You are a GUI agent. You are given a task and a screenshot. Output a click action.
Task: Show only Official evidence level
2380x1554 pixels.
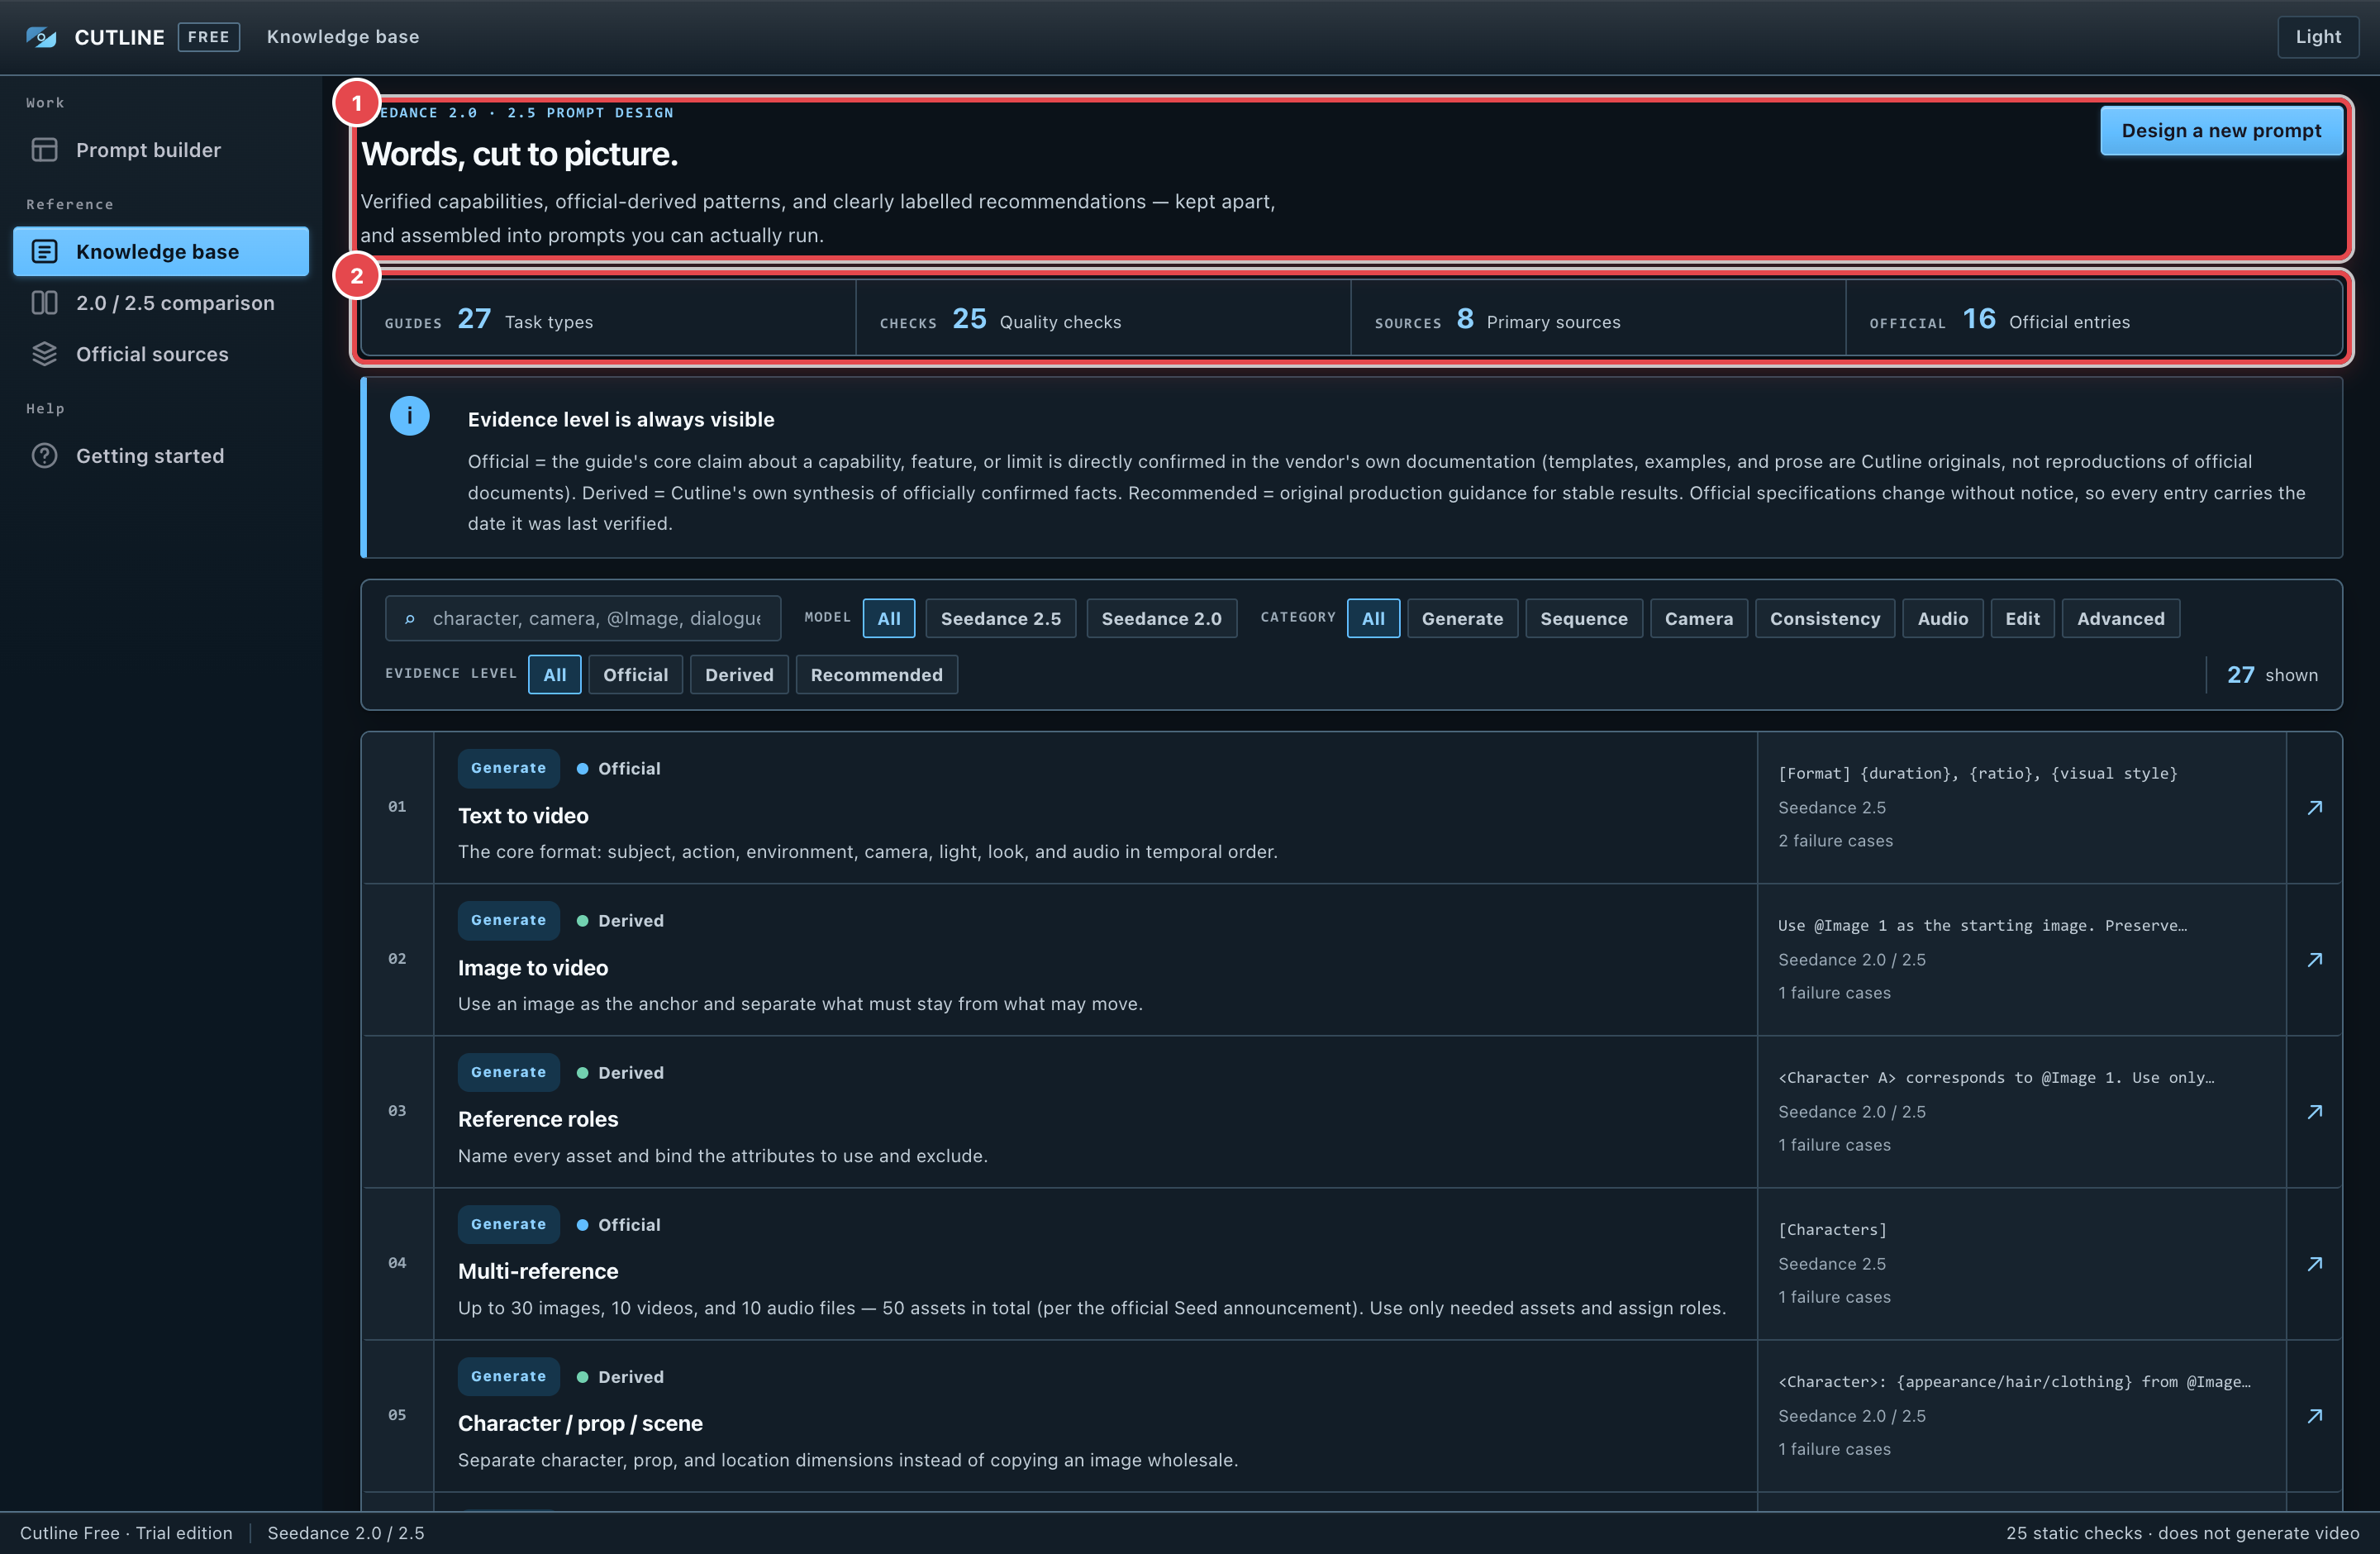[636, 675]
